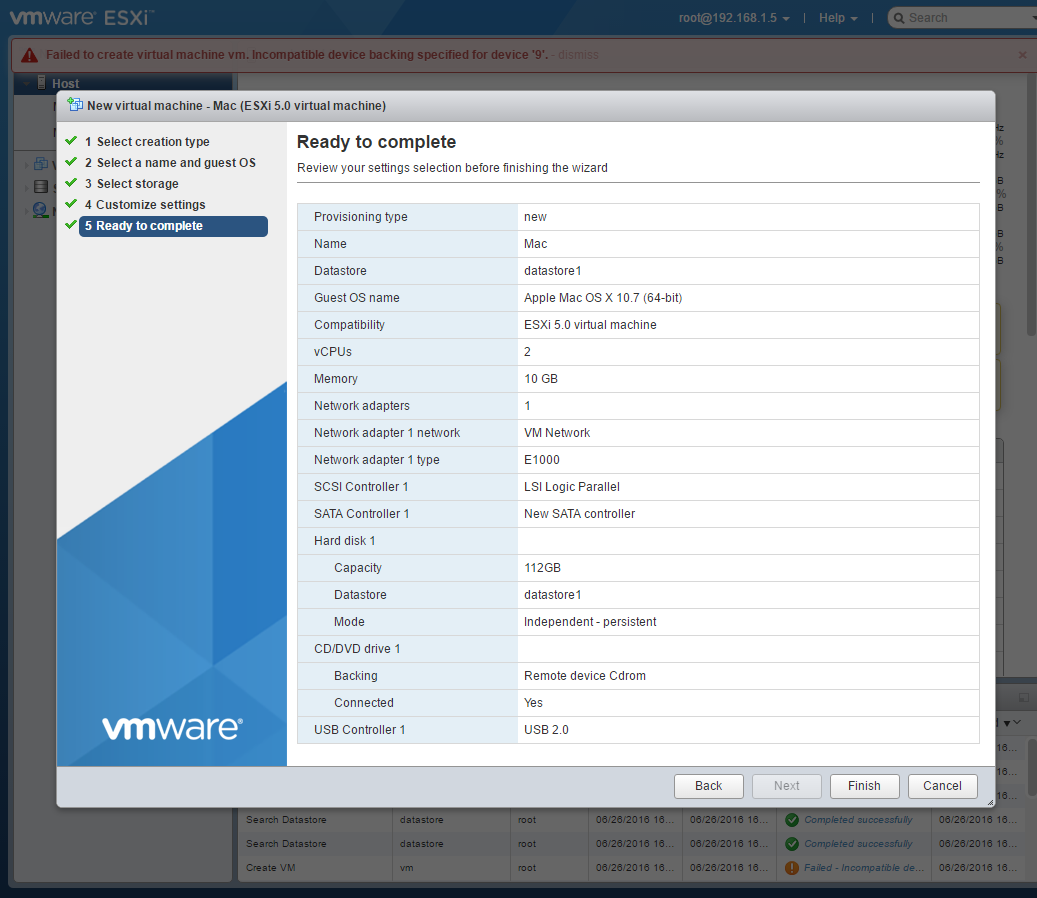Click the resize grip at dialog corner
Screen dimensions: 1037x898
pos(990,802)
